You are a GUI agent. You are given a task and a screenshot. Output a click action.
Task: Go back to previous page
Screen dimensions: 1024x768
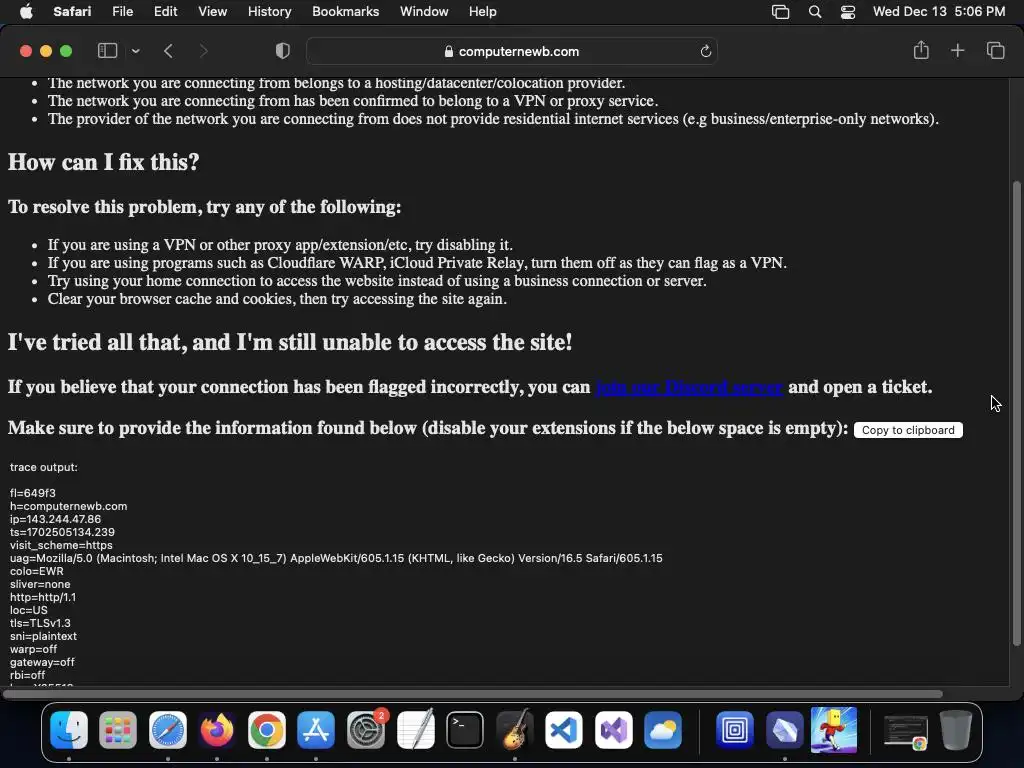click(168, 51)
